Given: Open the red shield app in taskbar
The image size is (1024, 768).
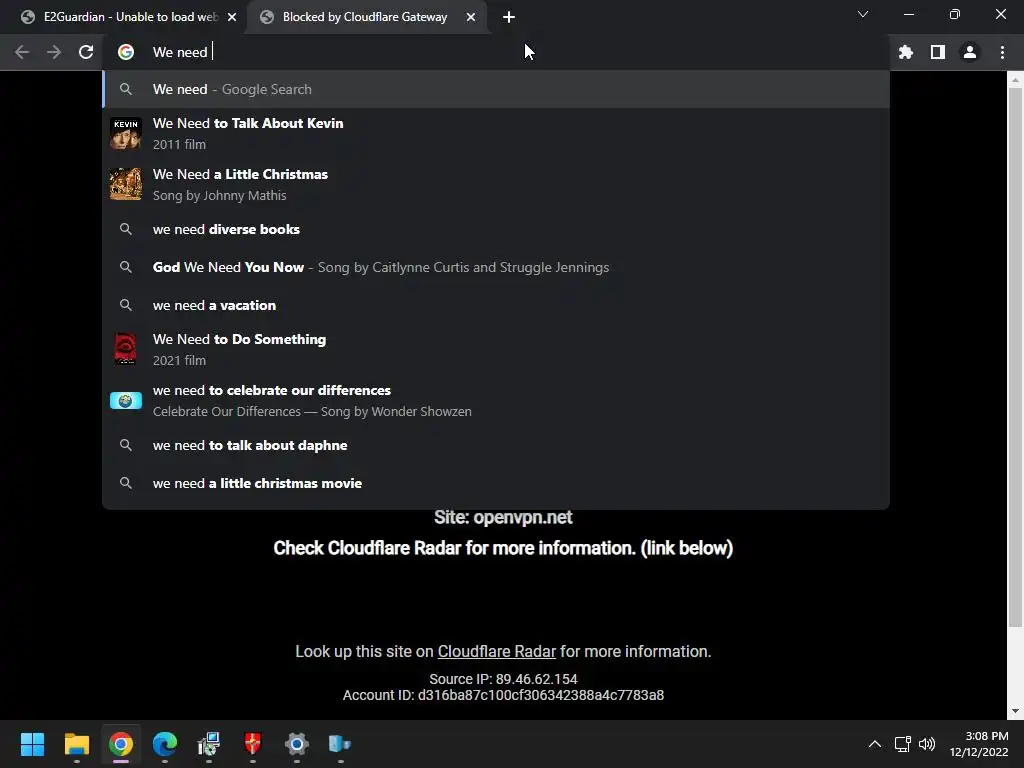Looking at the screenshot, I should (253, 744).
